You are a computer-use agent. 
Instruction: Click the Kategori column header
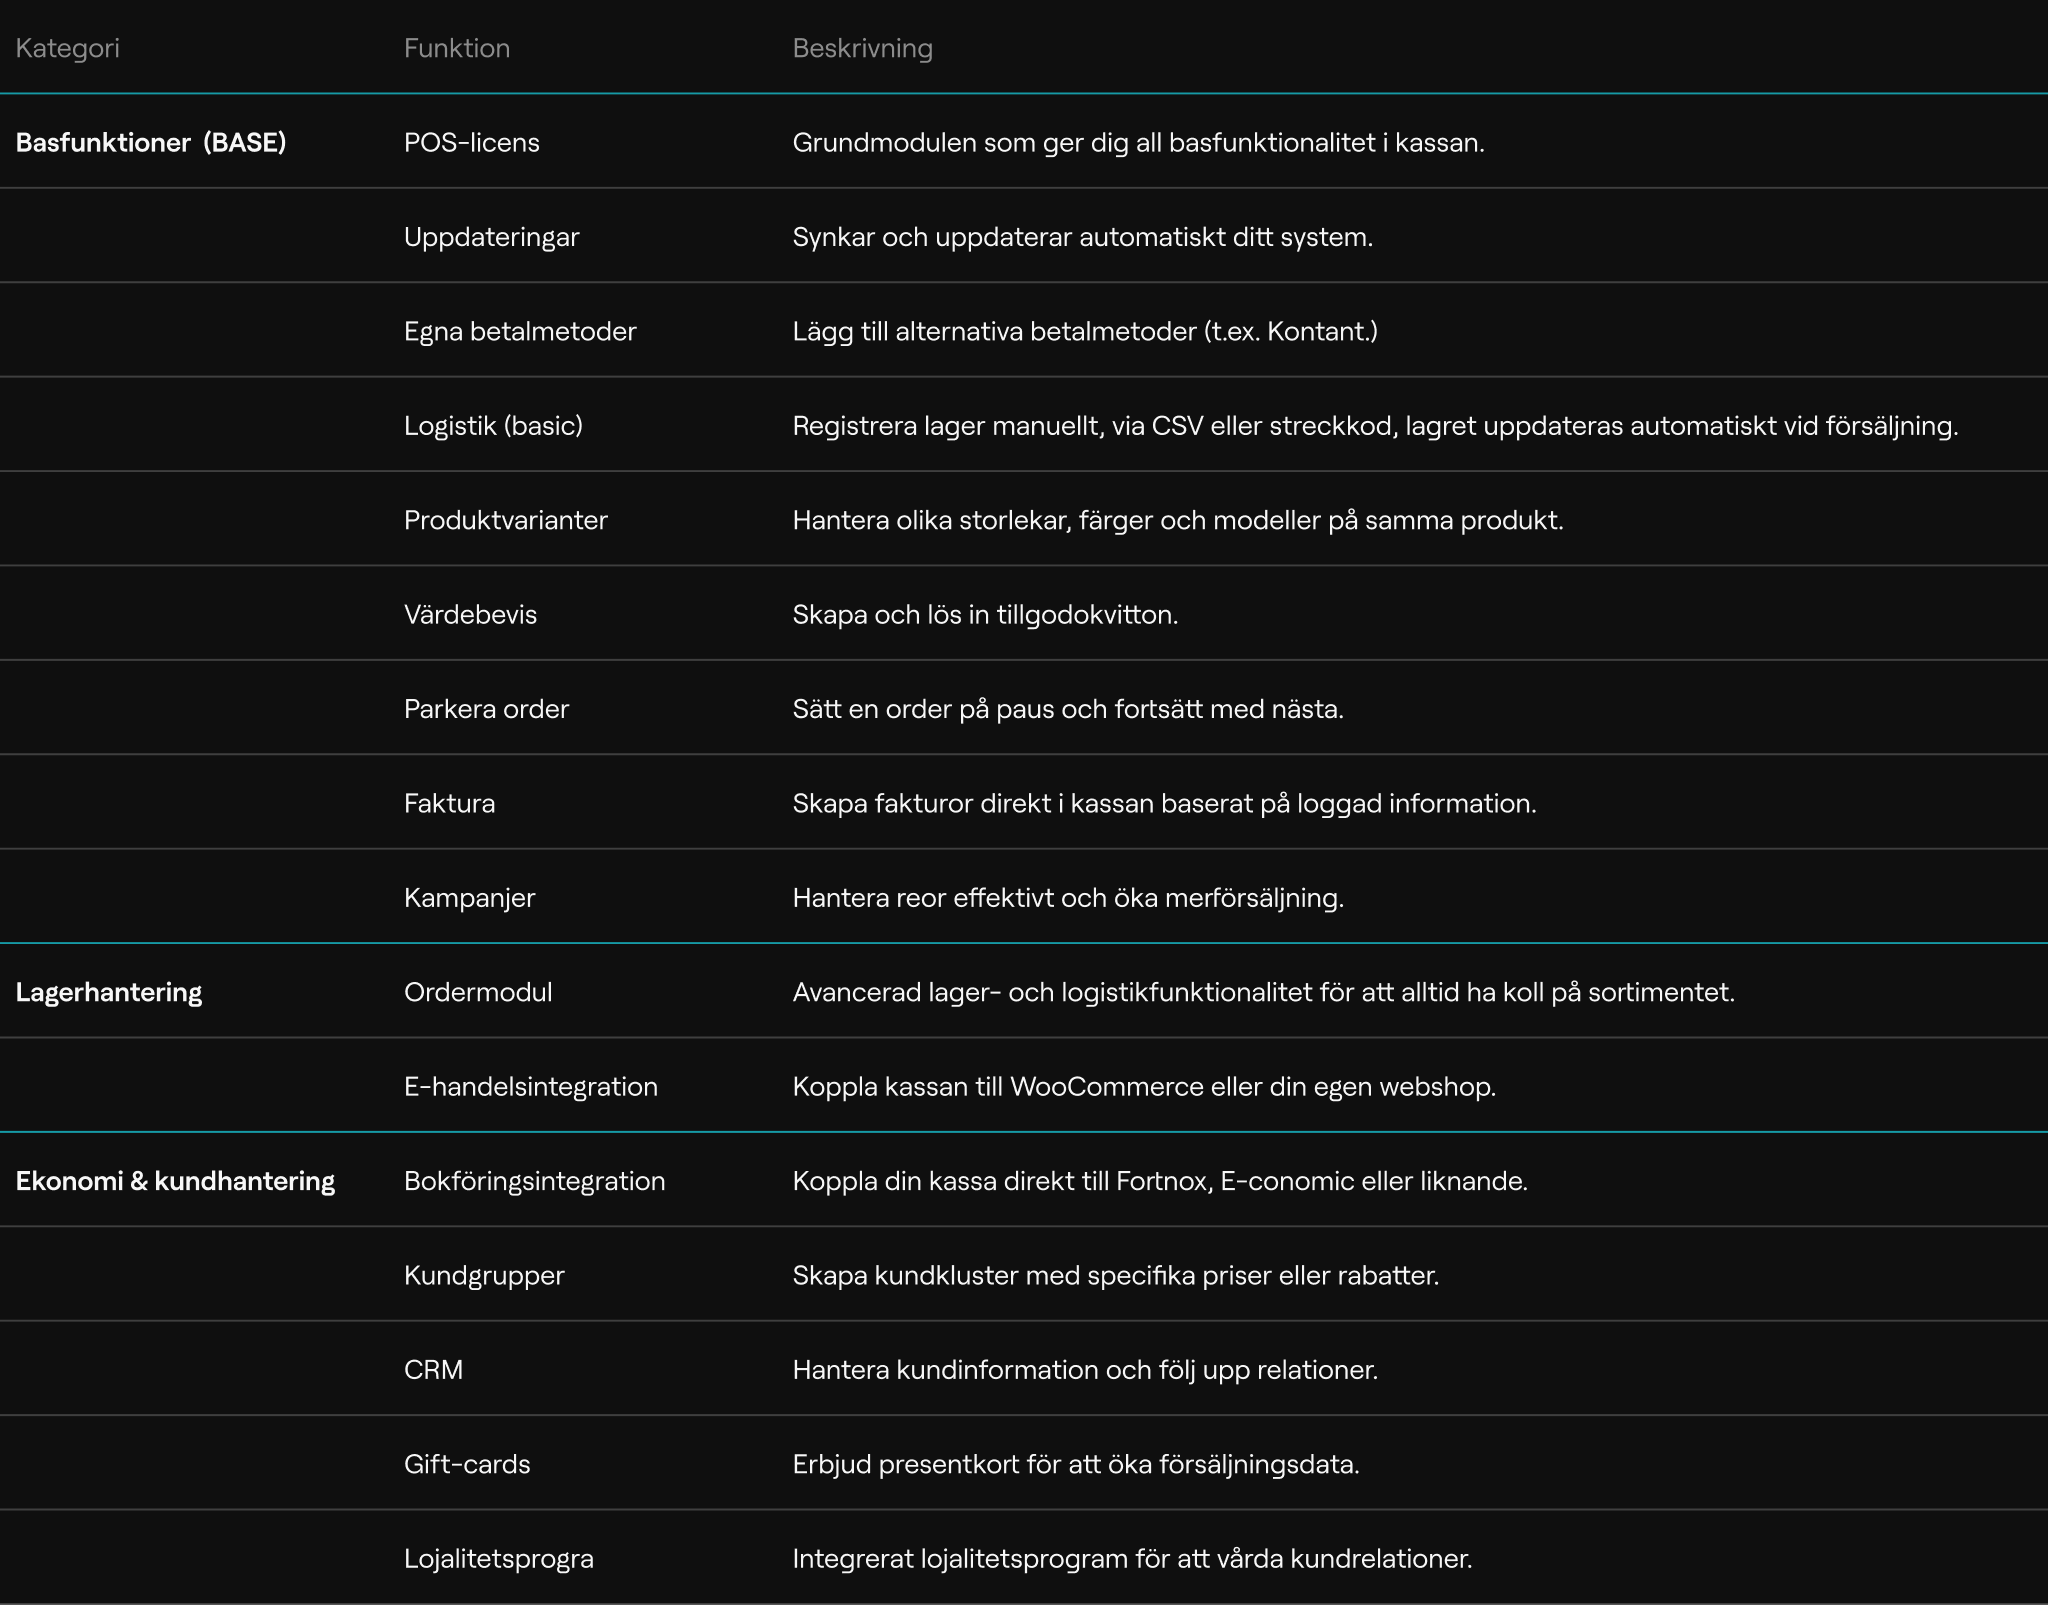[67, 48]
